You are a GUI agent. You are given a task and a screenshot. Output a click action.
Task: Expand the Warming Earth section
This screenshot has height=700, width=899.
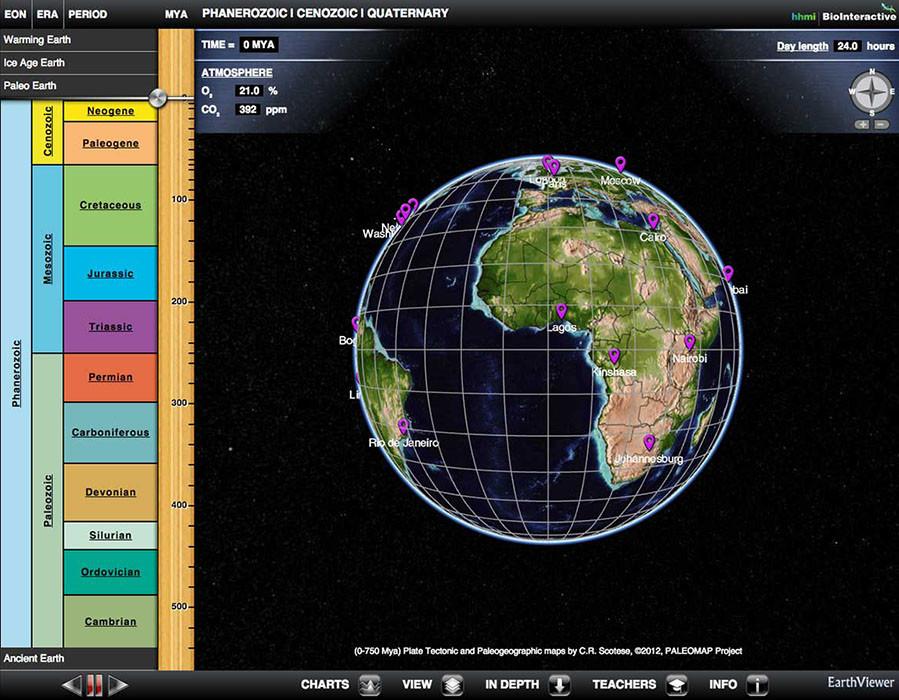[79, 40]
